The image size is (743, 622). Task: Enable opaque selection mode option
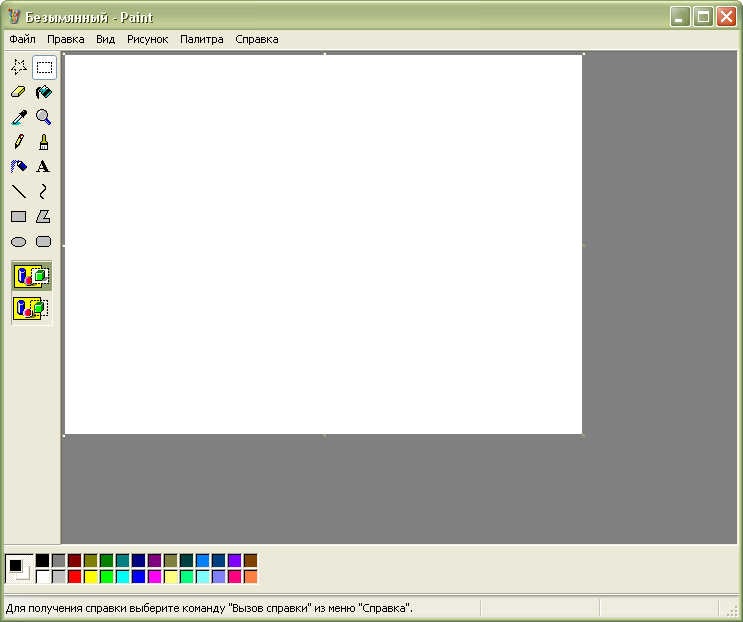click(x=31, y=276)
